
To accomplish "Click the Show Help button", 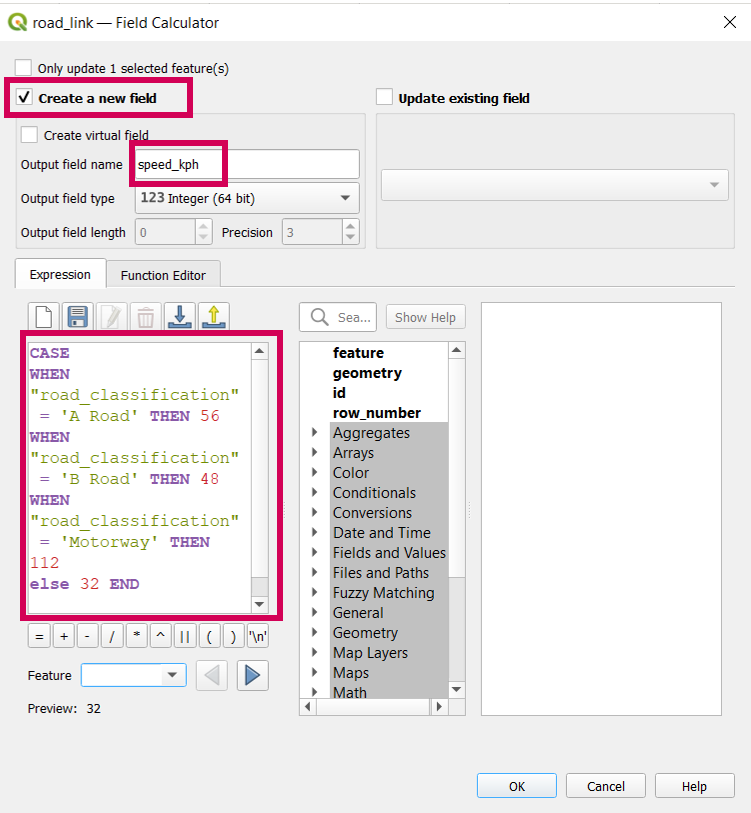I will (x=425, y=317).
